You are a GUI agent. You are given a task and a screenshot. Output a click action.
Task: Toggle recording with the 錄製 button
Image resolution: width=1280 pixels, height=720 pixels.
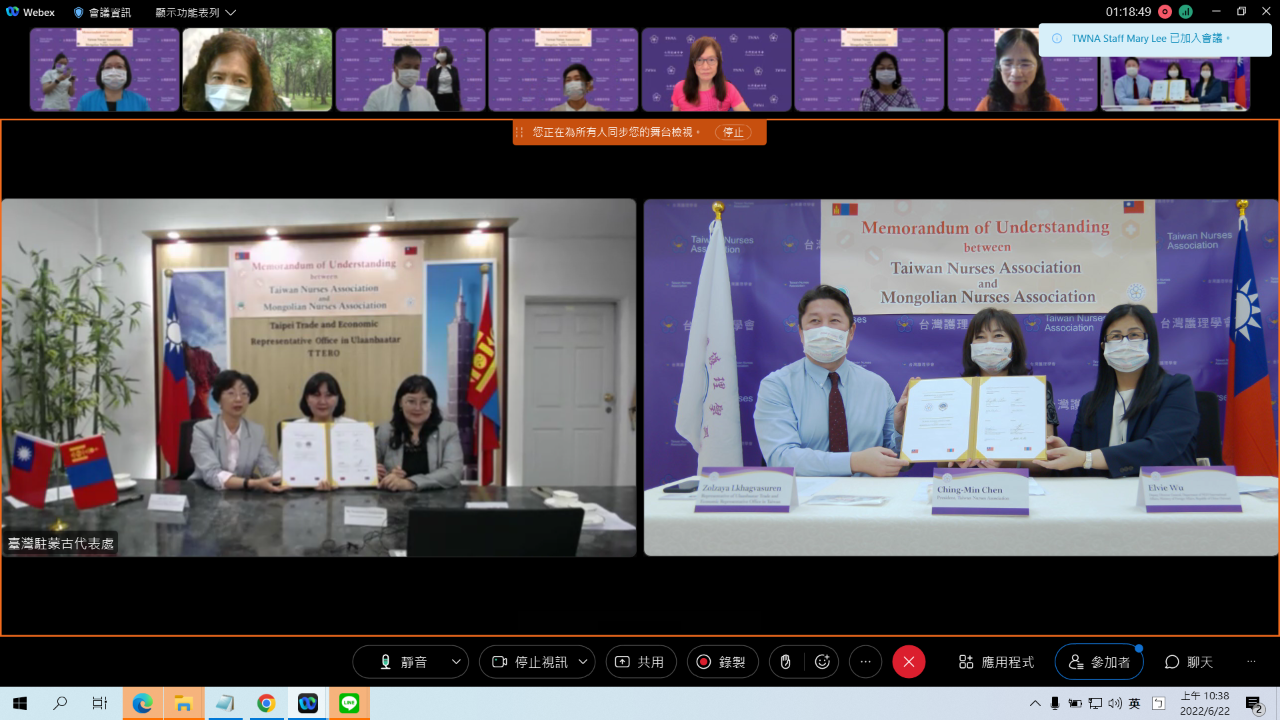point(722,662)
